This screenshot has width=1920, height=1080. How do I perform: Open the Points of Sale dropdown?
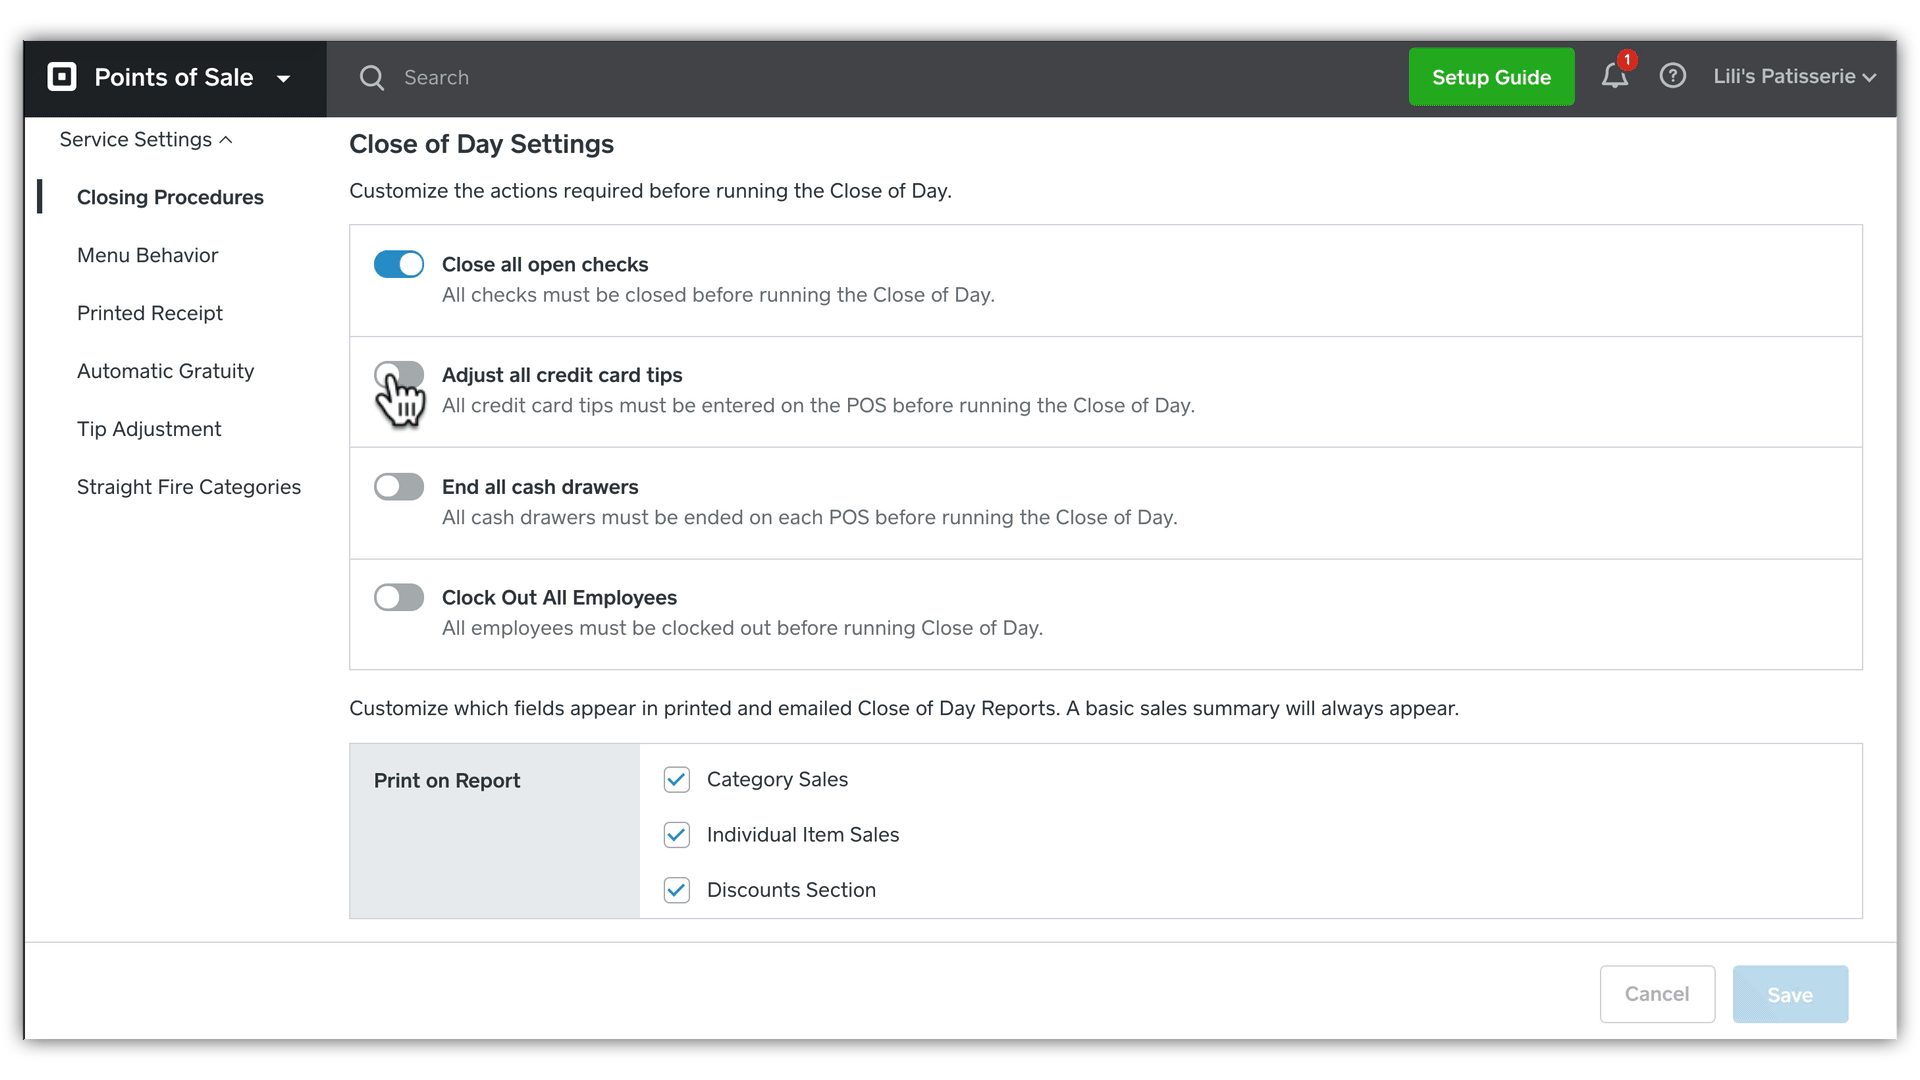click(x=284, y=78)
